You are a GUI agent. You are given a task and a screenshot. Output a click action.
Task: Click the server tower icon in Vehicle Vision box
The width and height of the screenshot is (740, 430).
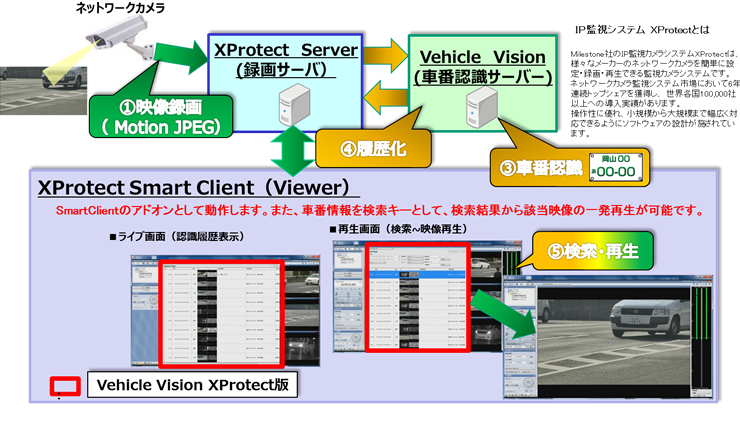482,109
